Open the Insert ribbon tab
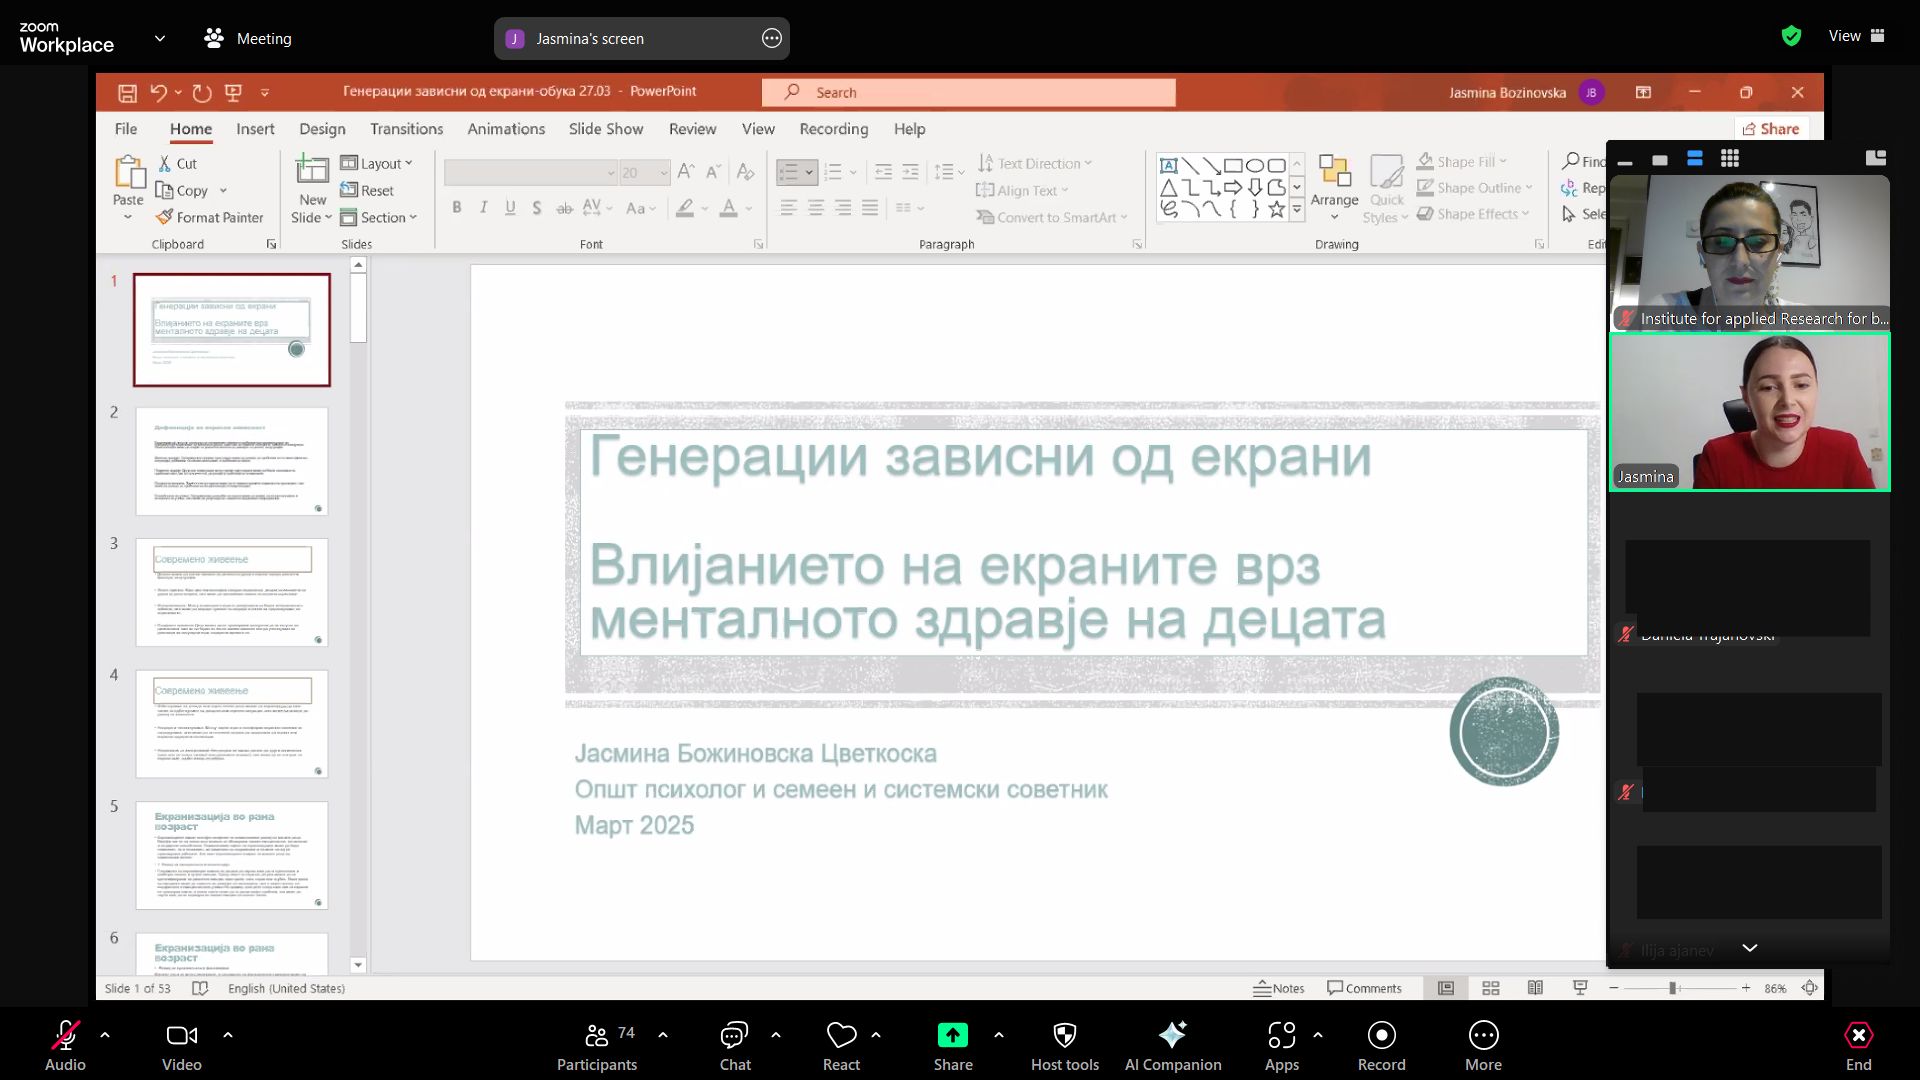This screenshot has height=1080, width=1920. click(255, 129)
